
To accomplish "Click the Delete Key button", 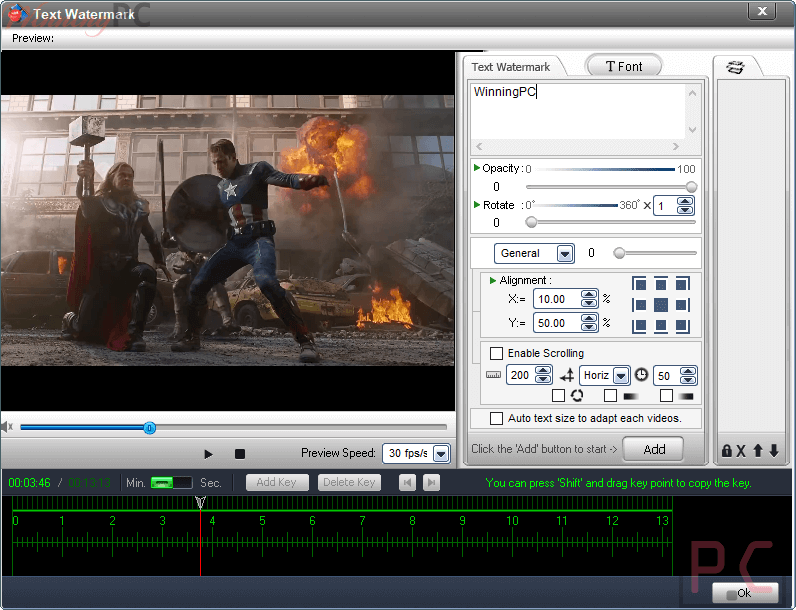I will pos(349,482).
